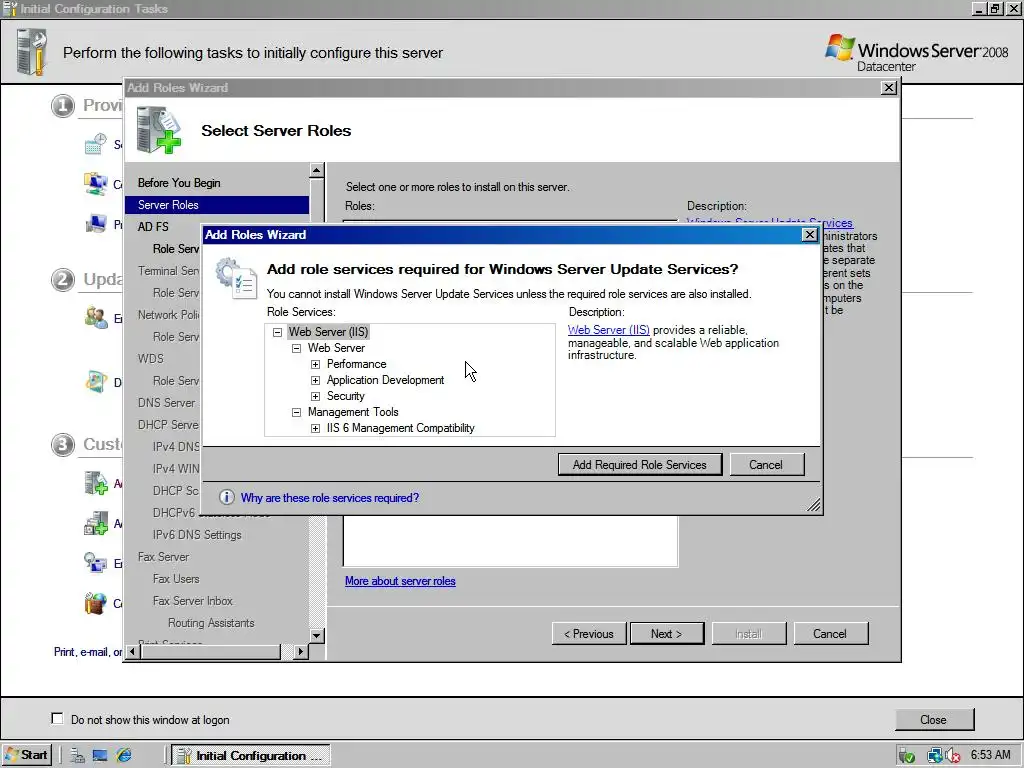The width and height of the screenshot is (1024, 768).
Task: Click the info icon beside the role services link
Action: 227,498
